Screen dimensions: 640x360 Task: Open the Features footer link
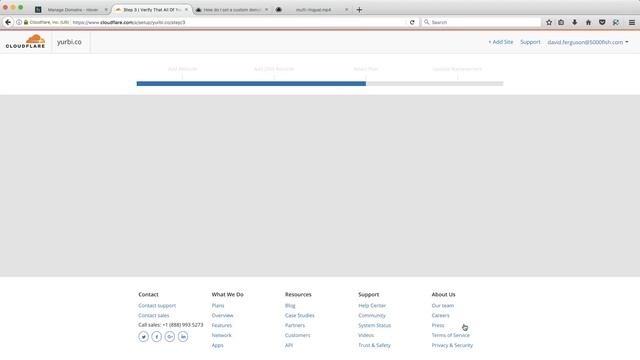222,325
